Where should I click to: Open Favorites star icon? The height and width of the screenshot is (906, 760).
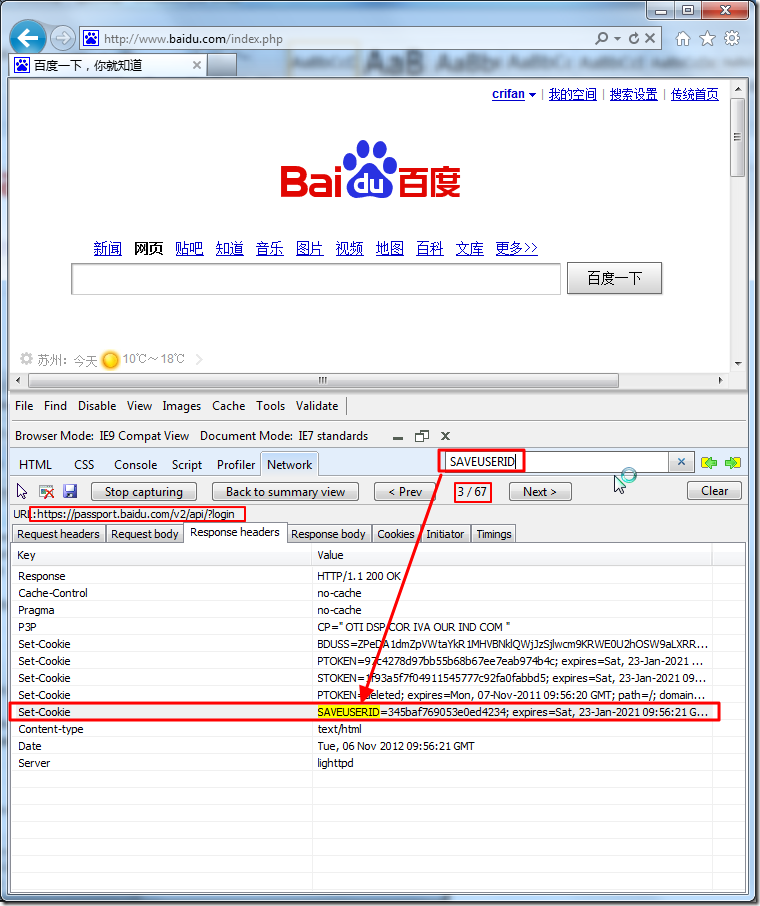pyautogui.click(x=707, y=39)
